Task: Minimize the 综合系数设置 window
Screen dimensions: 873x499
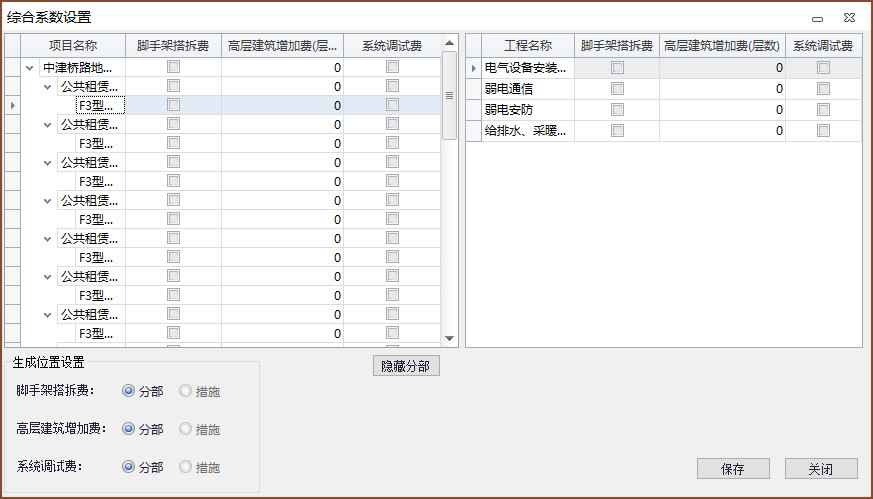Action: [x=817, y=18]
